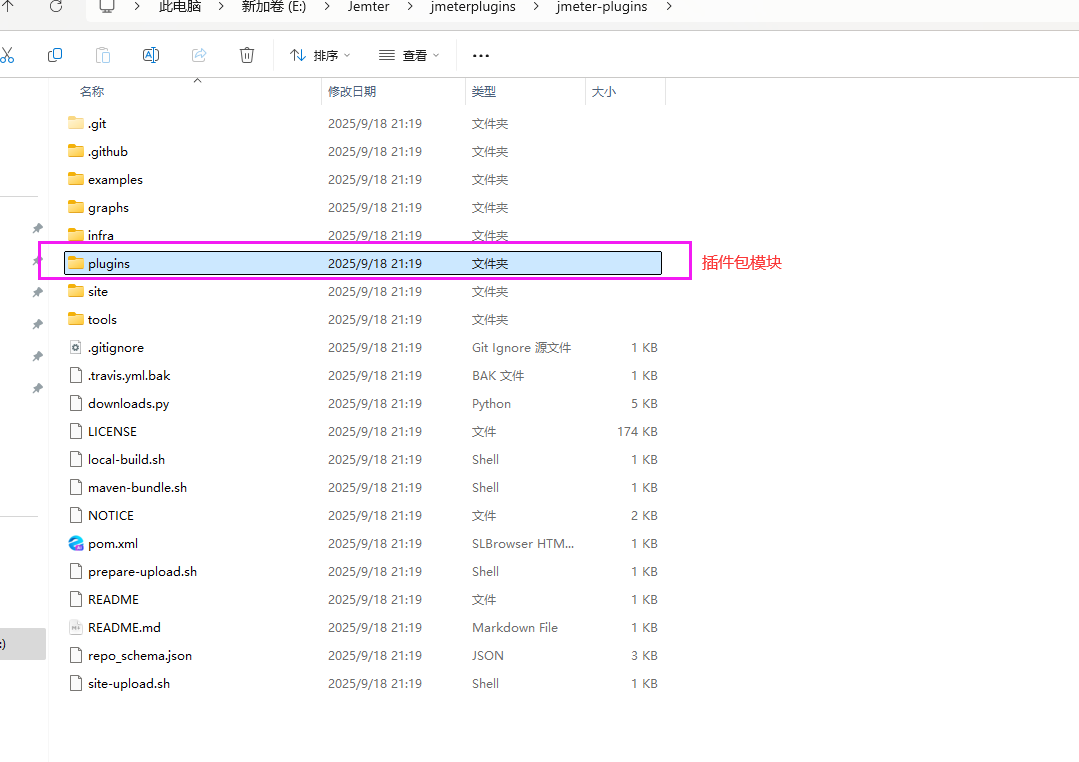Click jmeter-plugins in the breadcrumb
Viewport: 1079px width, 762px height.
602,7
